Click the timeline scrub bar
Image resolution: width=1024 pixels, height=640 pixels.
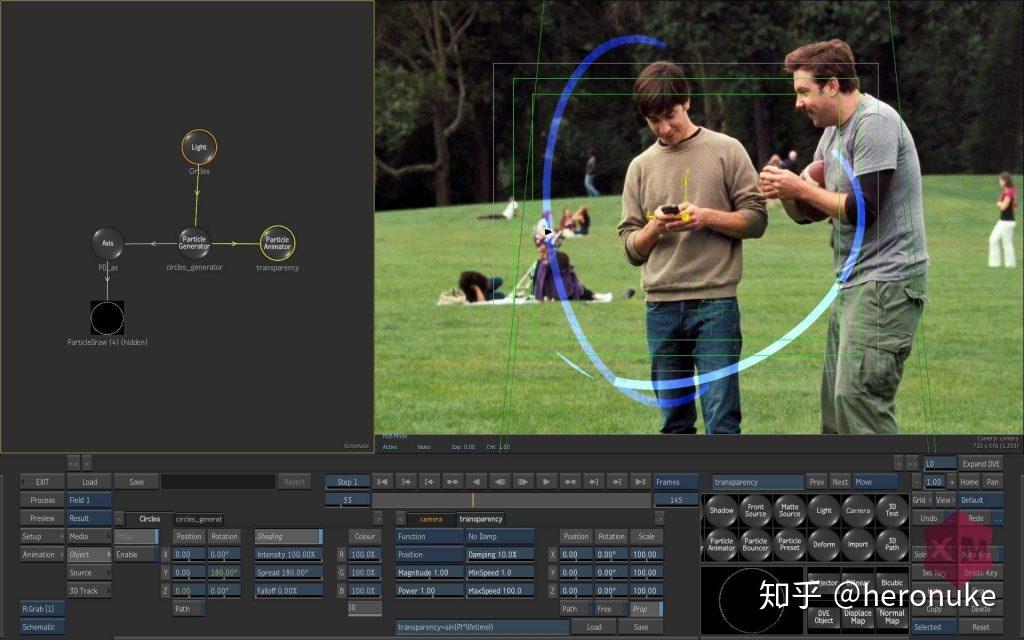coord(511,500)
